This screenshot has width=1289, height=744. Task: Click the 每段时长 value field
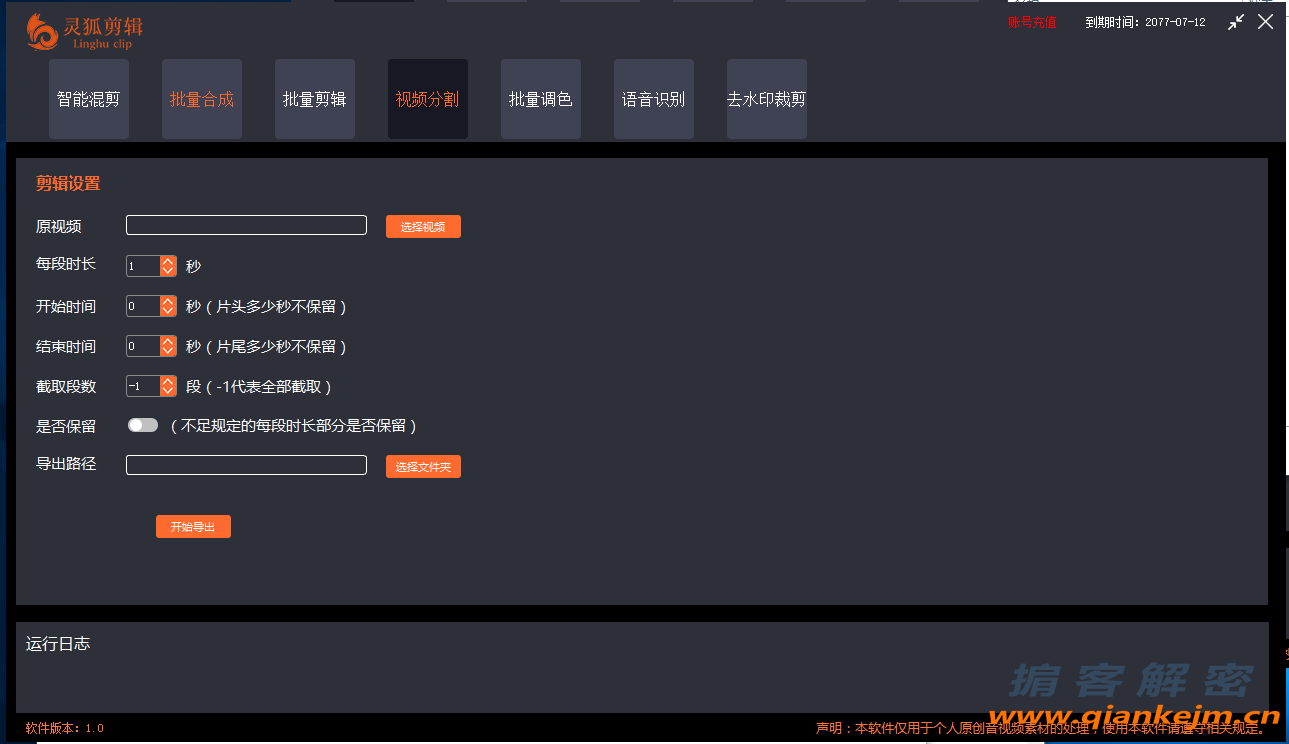point(143,266)
